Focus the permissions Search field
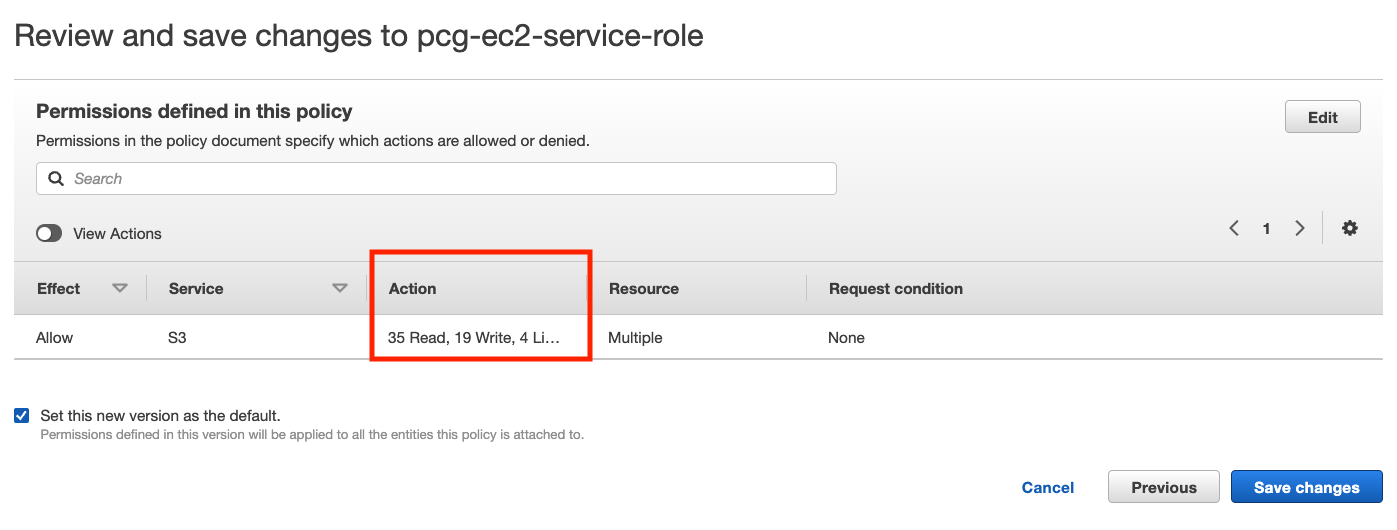 (436, 179)
